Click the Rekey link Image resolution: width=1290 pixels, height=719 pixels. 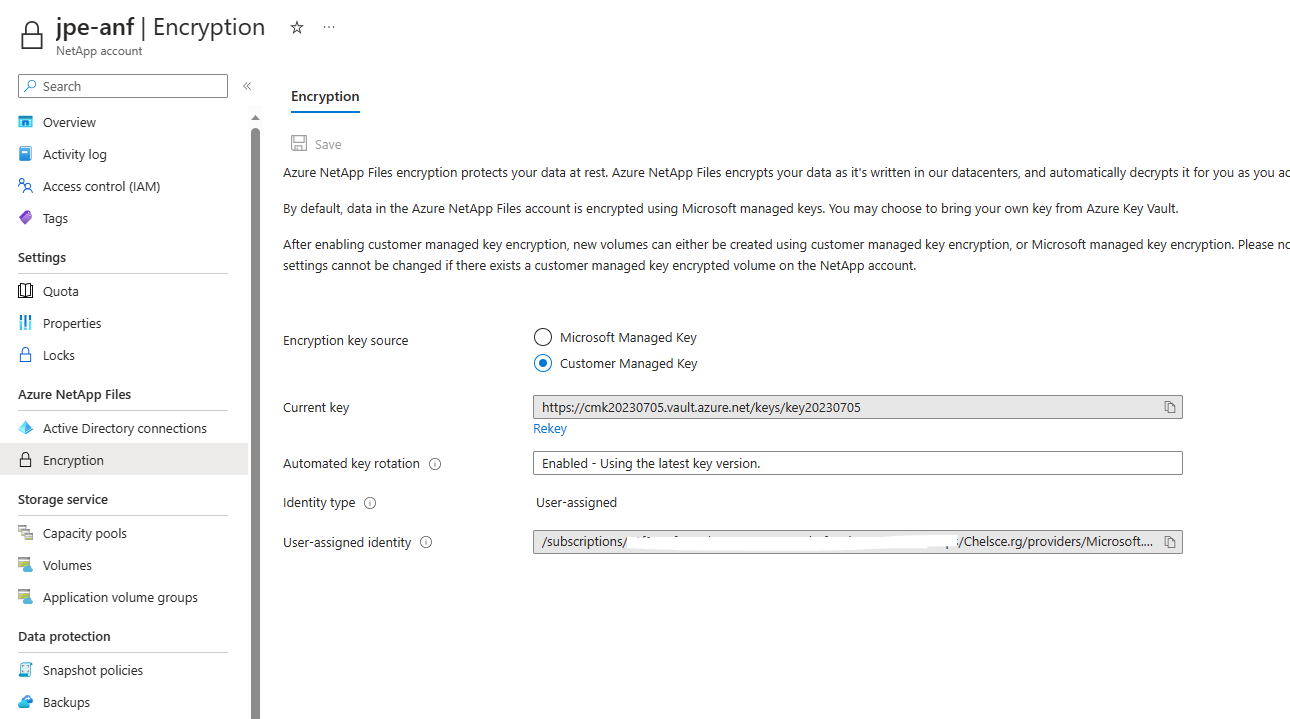tap(550, 428)
